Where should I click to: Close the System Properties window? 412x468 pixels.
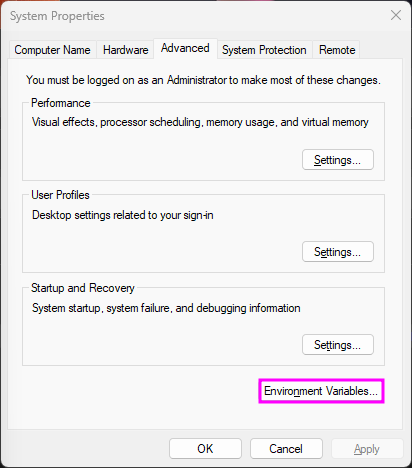tap(396, 15)
